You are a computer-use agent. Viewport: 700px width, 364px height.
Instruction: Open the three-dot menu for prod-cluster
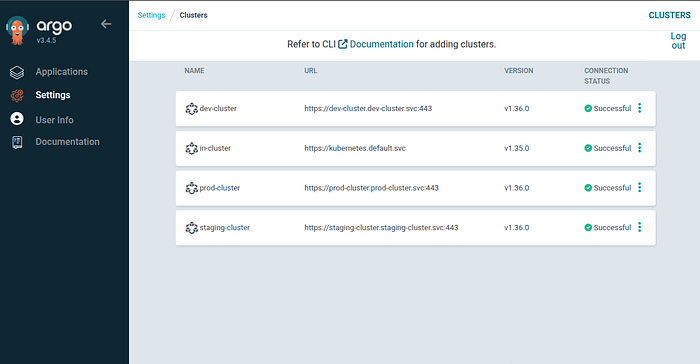[640, 188]
